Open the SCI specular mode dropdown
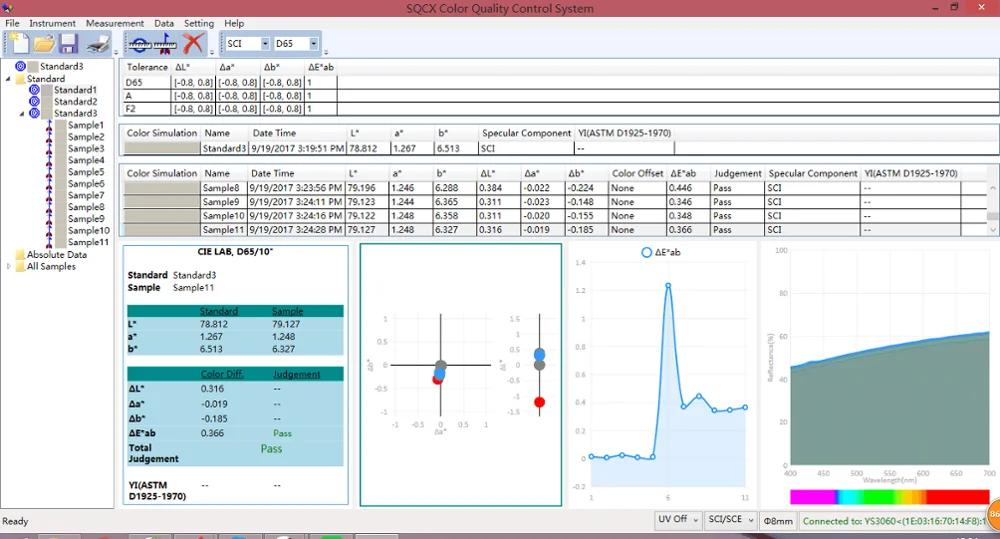1000x539 pixels. 265,44
